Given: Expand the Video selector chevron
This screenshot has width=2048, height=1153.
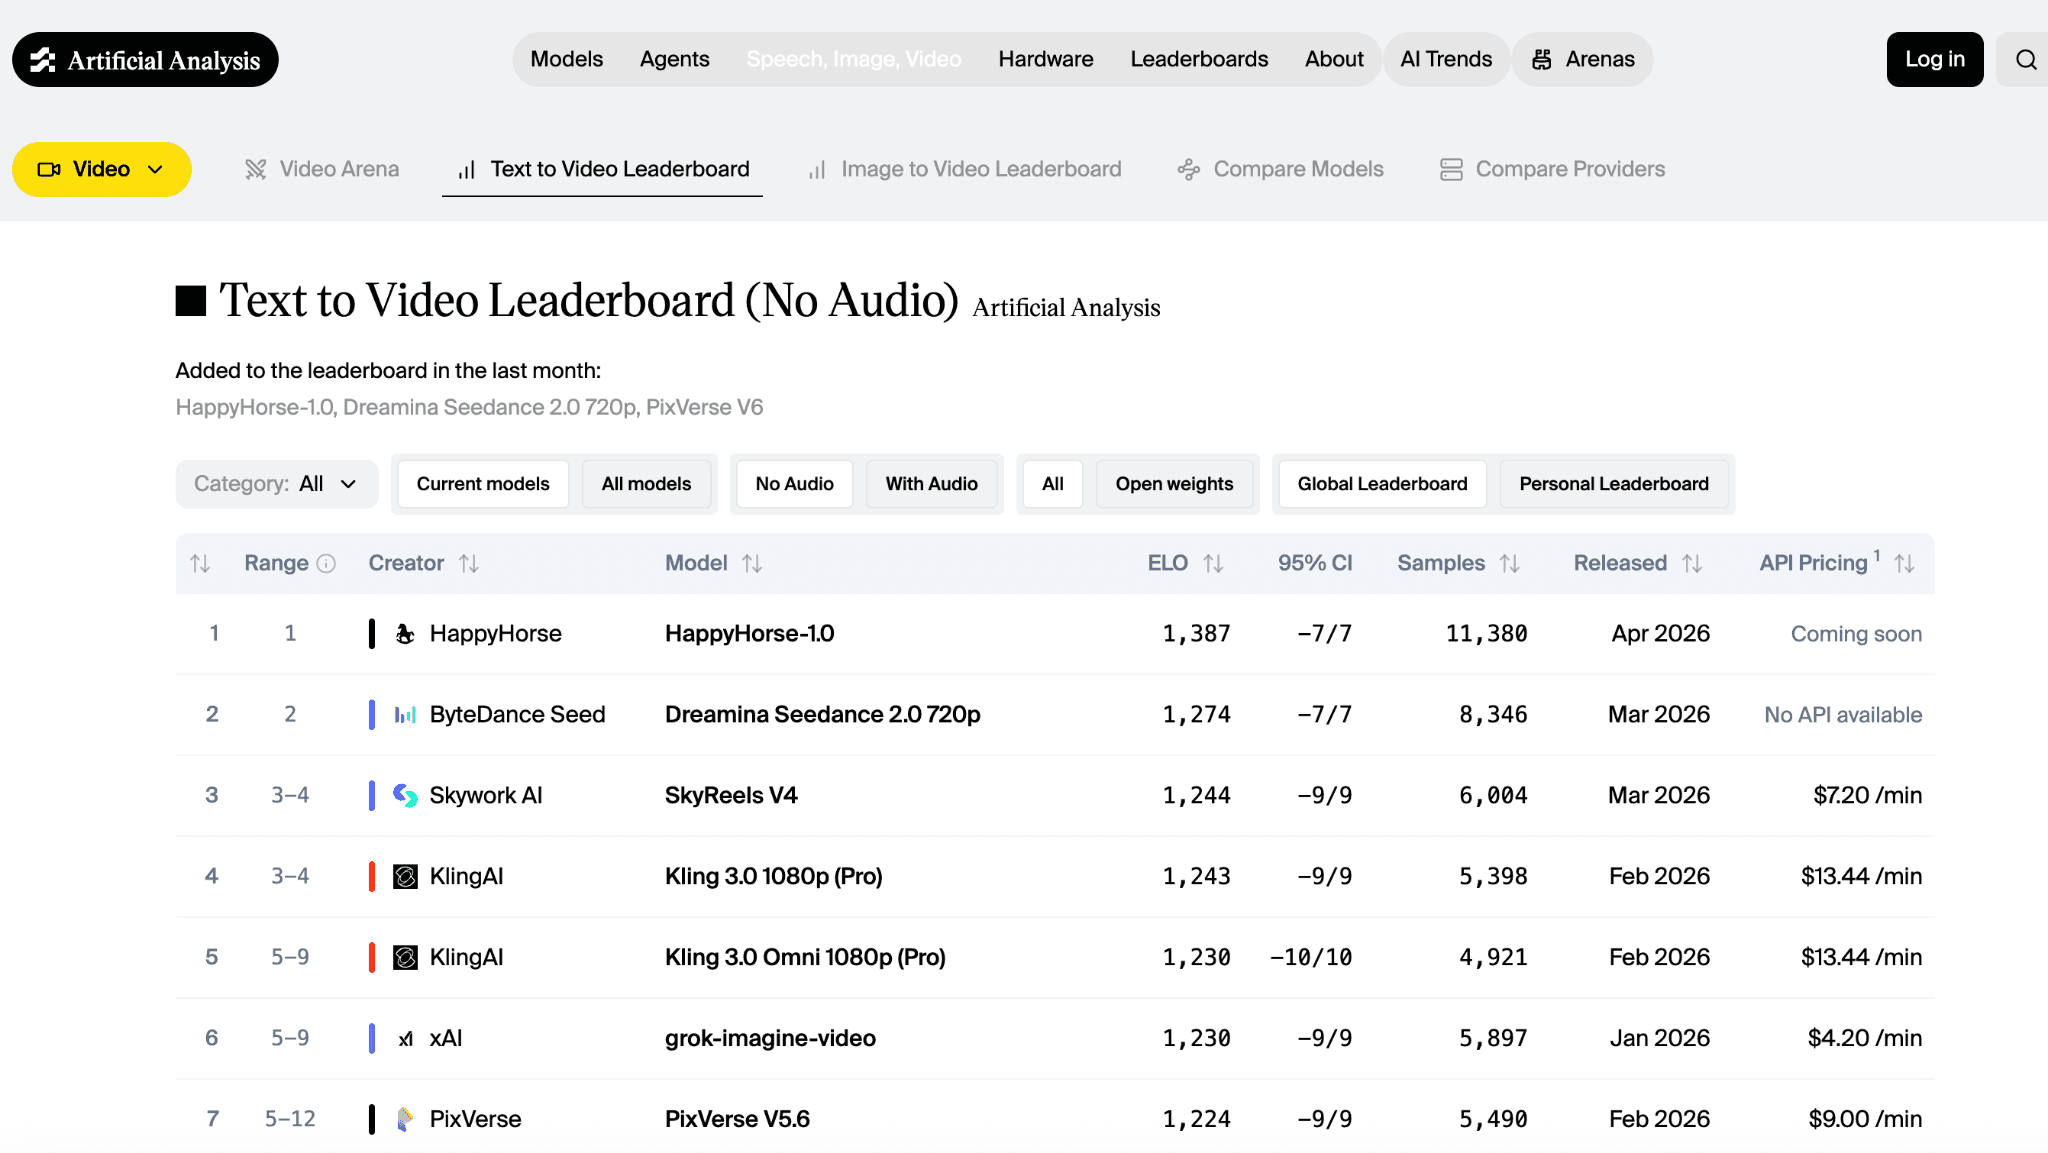Looking at the screenshot, I should [156, 169].
